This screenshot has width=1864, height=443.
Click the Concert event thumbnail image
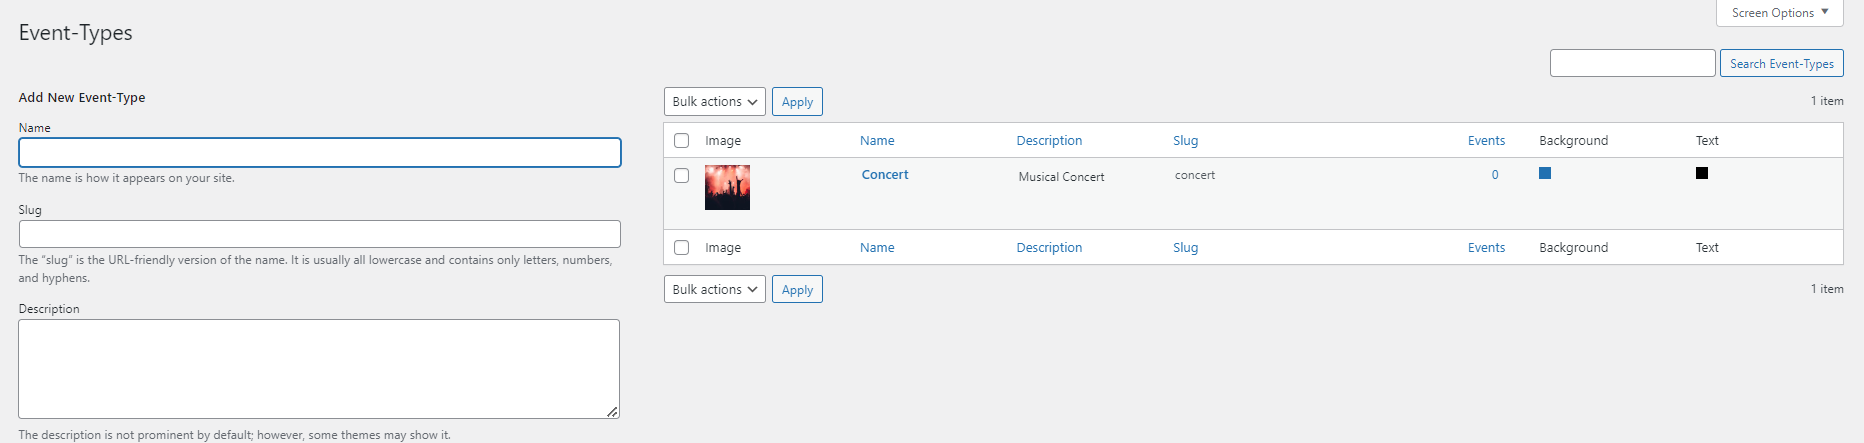(727, 188)
